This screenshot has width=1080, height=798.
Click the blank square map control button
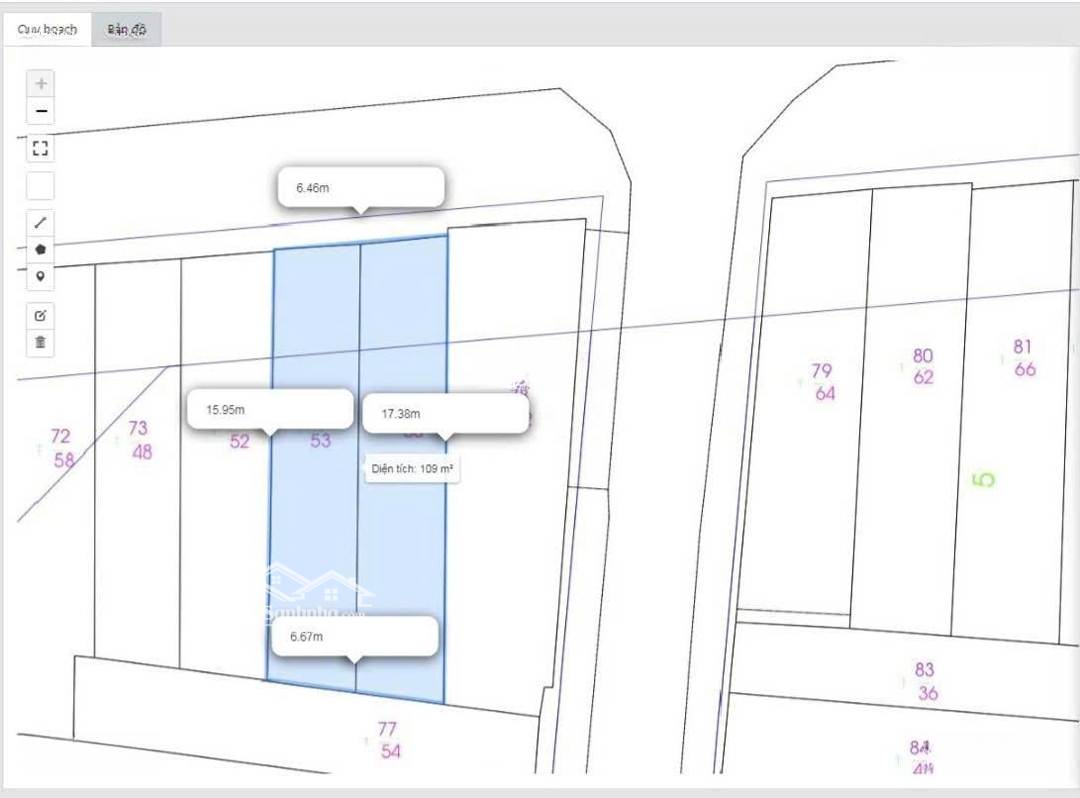click(40, 186)
